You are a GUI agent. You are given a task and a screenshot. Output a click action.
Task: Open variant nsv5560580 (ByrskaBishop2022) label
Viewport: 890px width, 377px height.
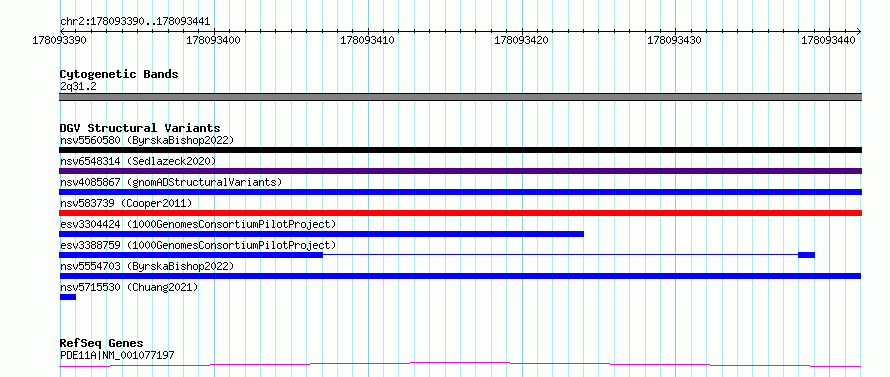click(147, 140)
